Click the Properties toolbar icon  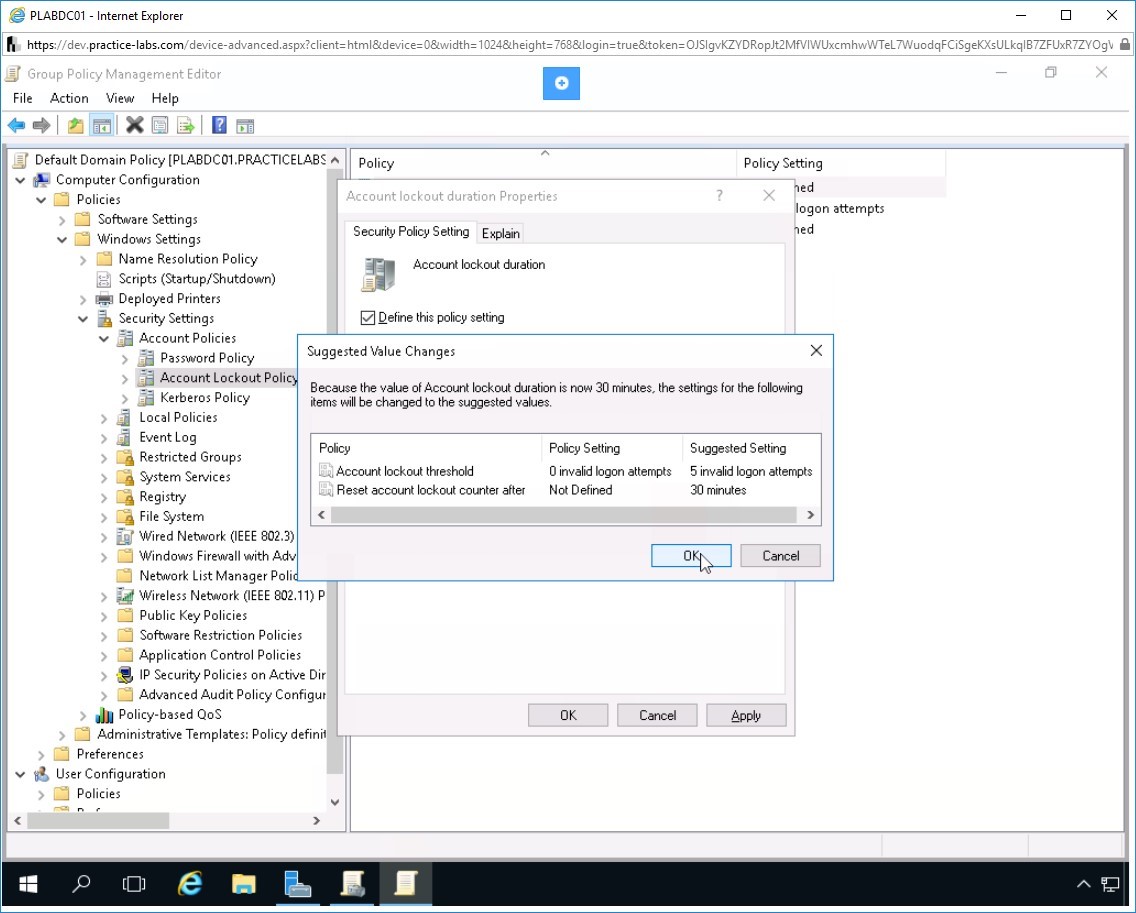(159, 125)
